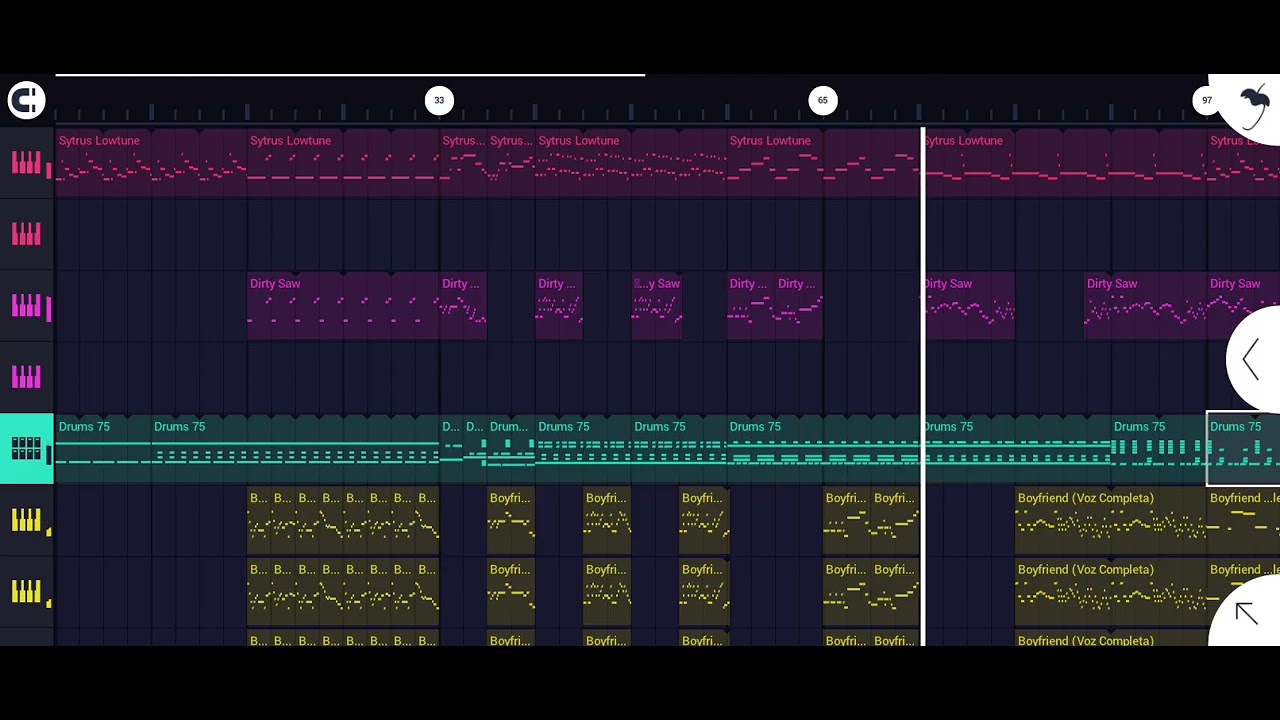
Task: Select the empty magenta track icon below Dirty Saw
Action: (x=26, y=377)
